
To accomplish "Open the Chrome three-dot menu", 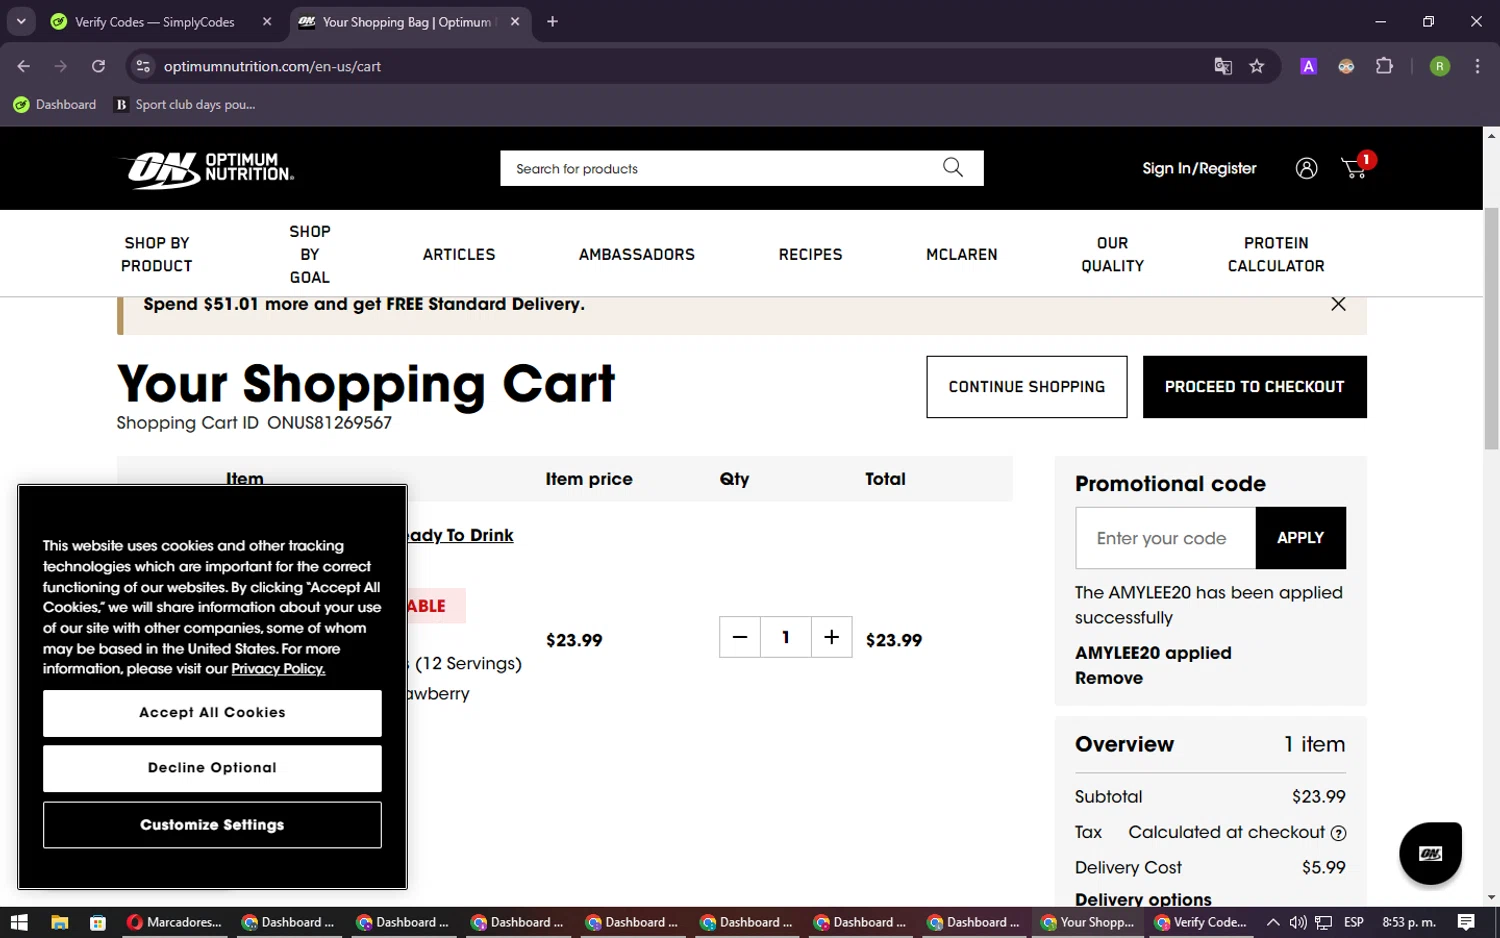I will coord(1477,66).
